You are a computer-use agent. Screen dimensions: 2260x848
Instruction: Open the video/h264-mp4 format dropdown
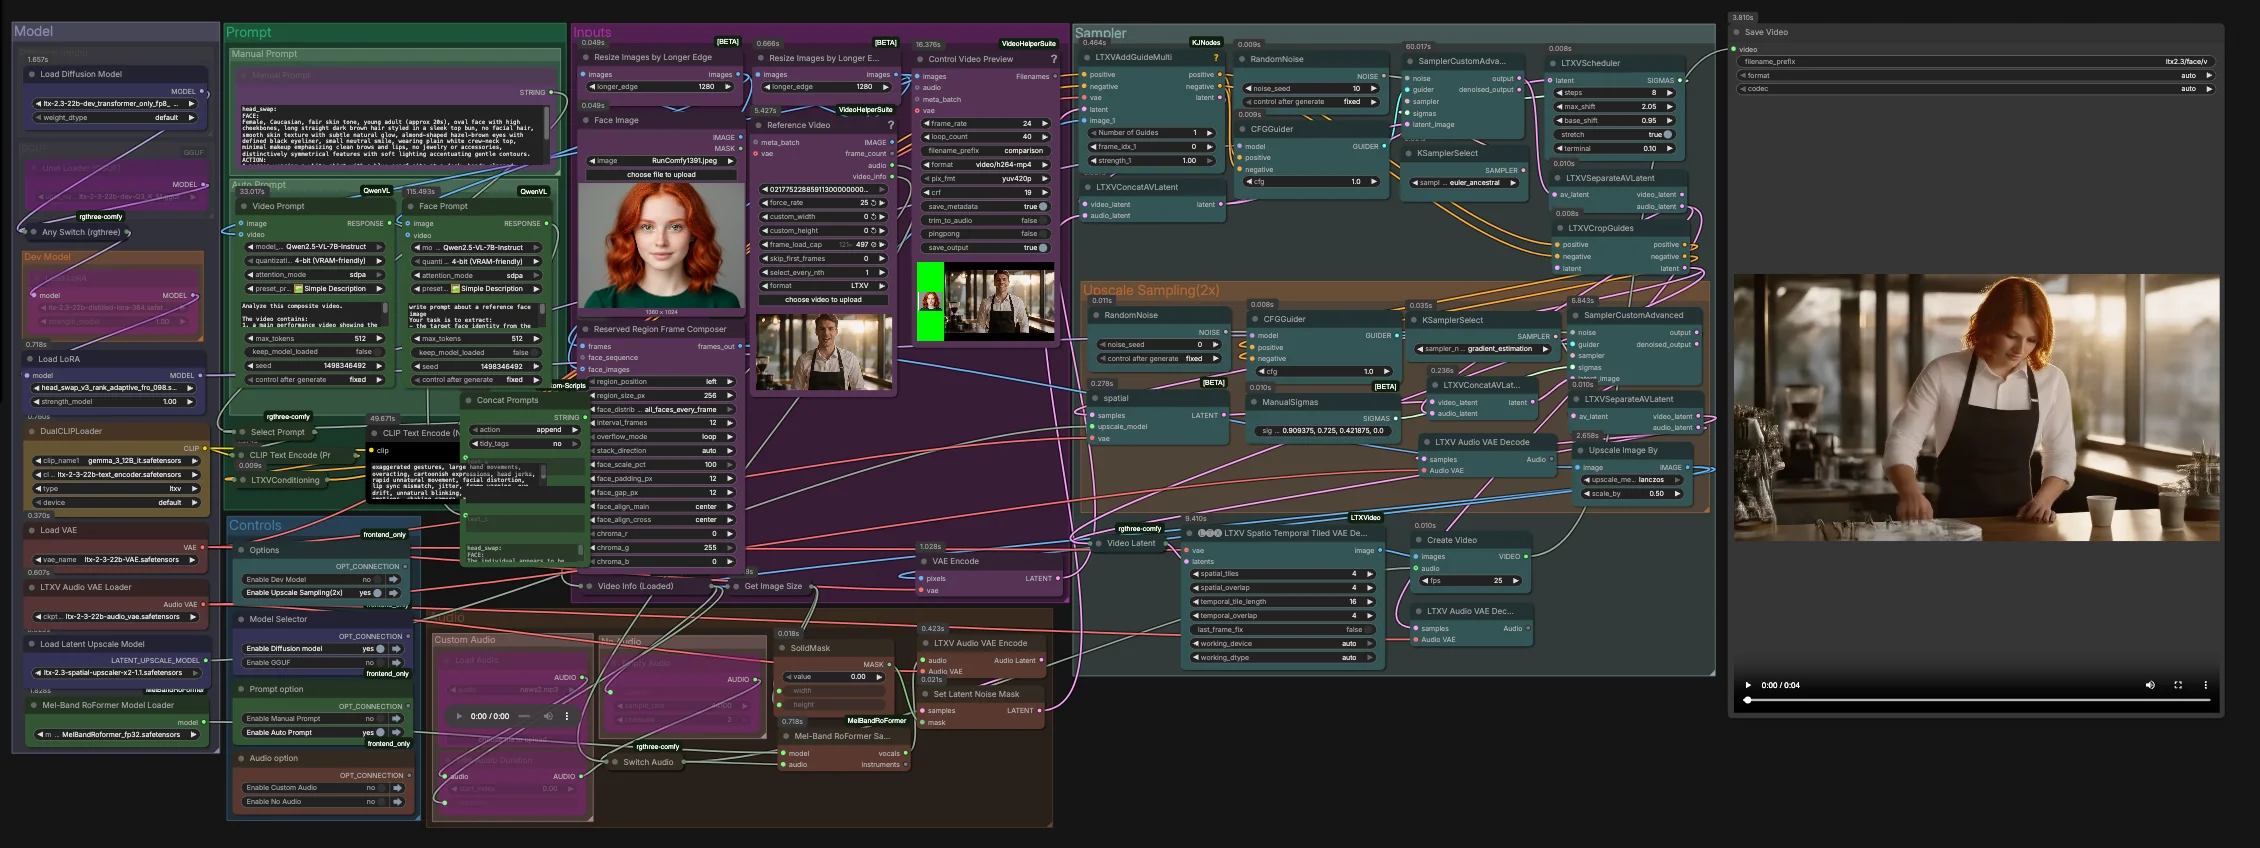pyautogui.click(x=985, y=165)
